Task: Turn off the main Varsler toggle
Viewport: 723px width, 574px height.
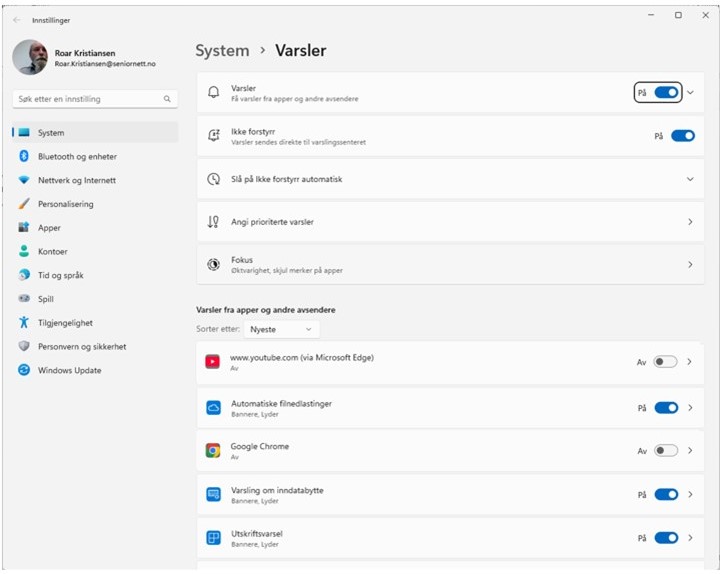Action: 666,92
